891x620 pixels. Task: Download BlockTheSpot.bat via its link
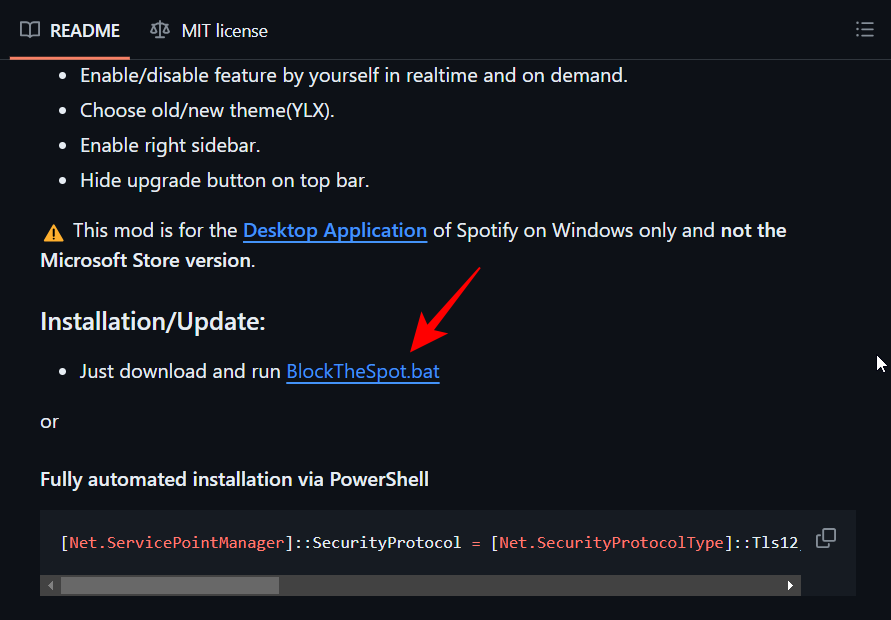[362, 370]
